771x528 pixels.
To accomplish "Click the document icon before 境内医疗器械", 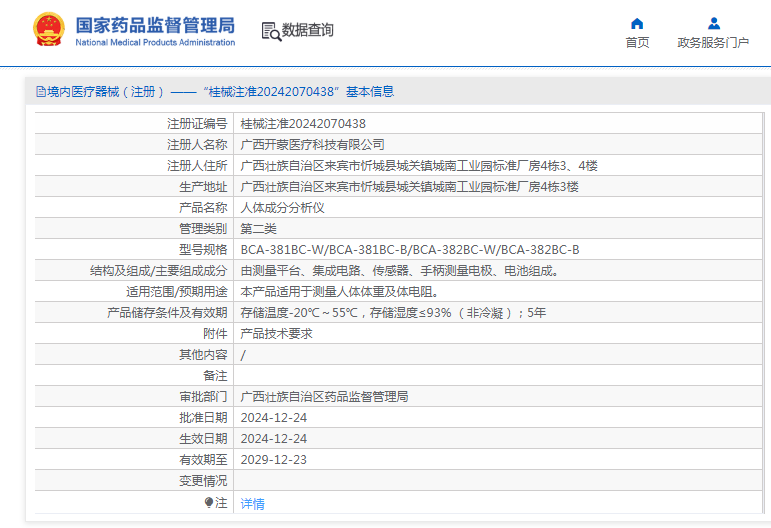I will 41,91.
